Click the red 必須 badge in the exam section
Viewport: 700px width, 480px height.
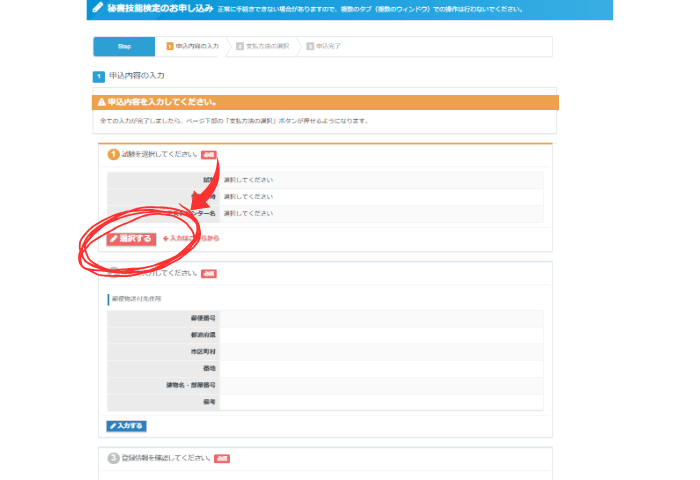208,155
